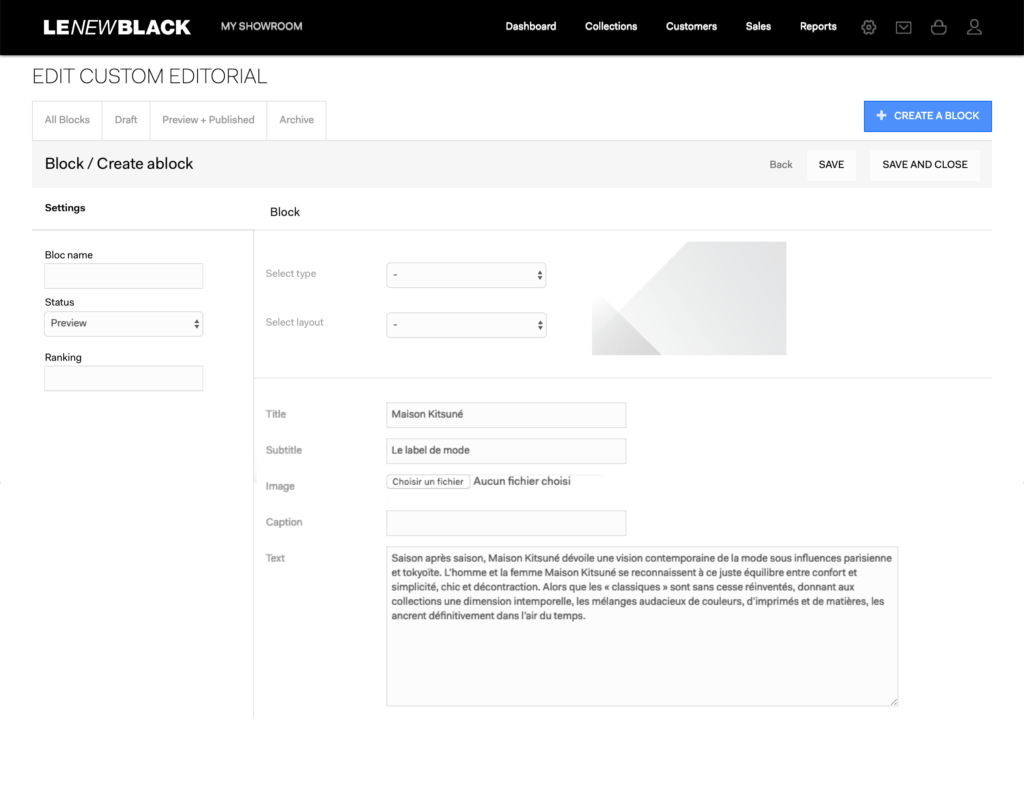Open Customers in the top menu

tap(691, 27)
